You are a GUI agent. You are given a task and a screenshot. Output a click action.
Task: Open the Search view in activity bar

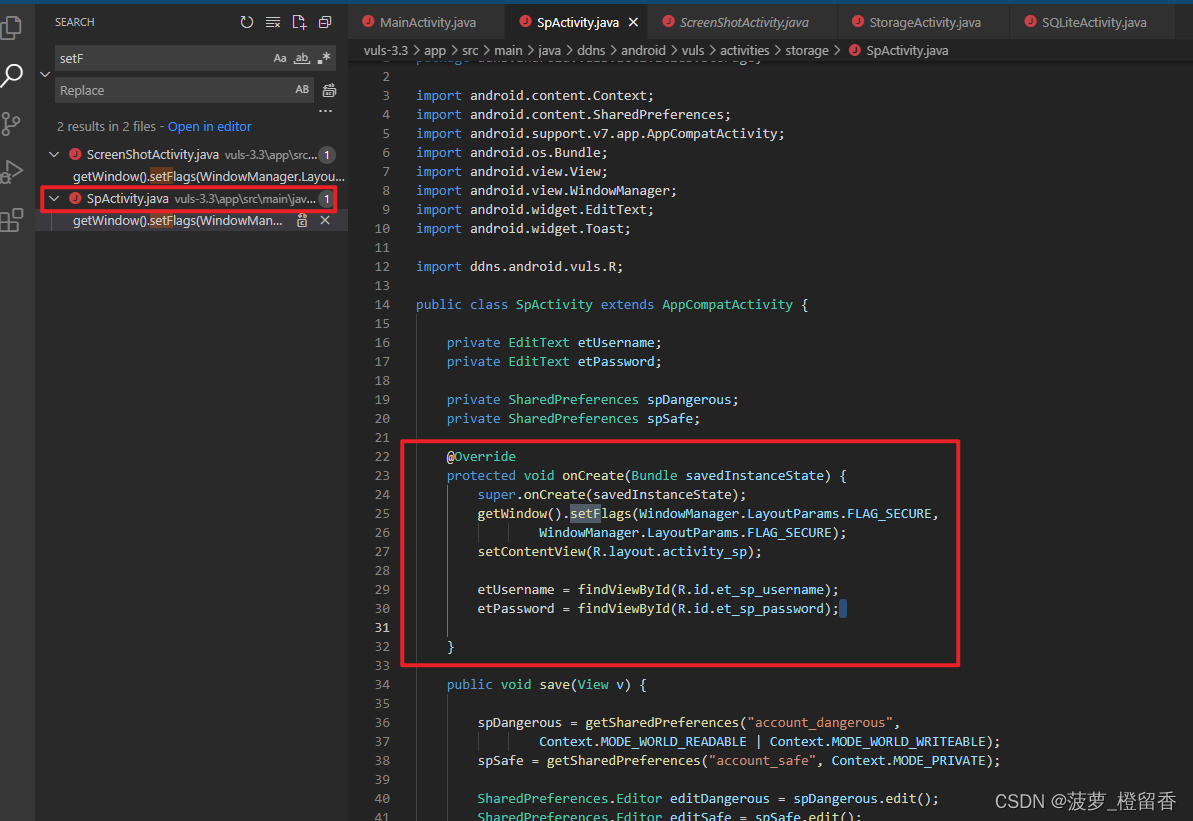(x=11, y=75)
